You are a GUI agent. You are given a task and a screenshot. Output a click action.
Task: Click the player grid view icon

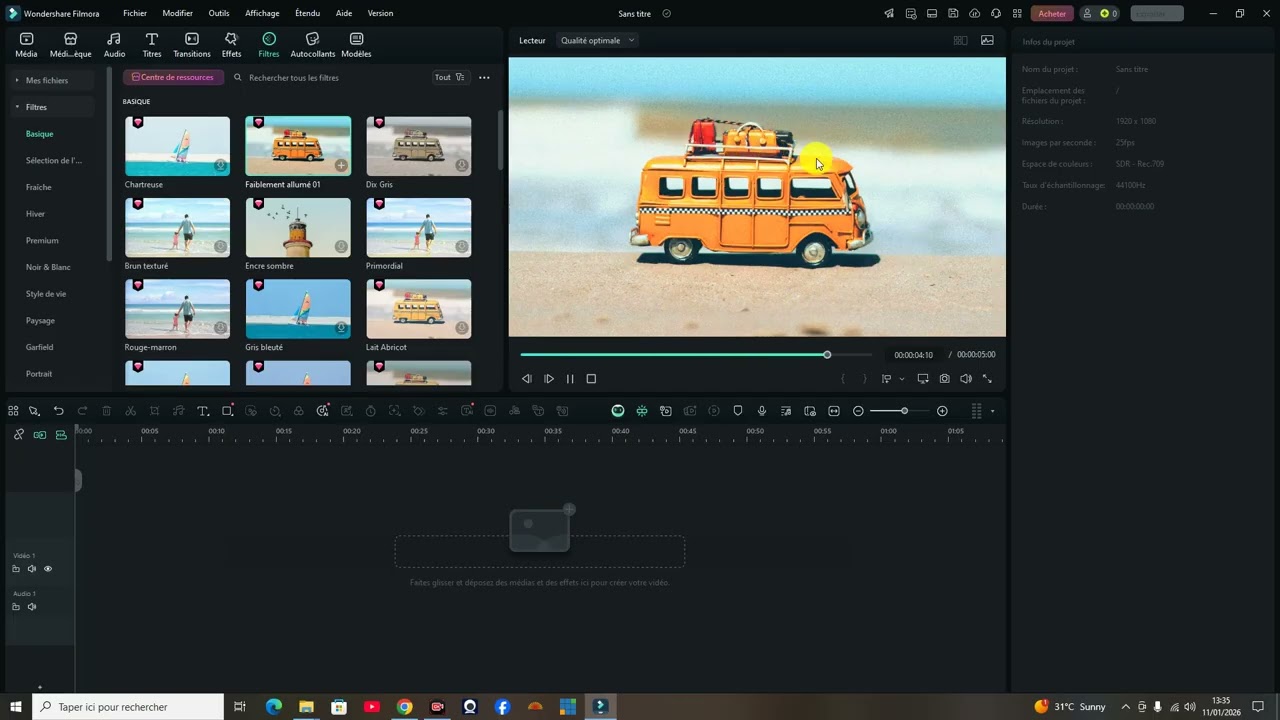pyautogui.click(x=960, y=41)
